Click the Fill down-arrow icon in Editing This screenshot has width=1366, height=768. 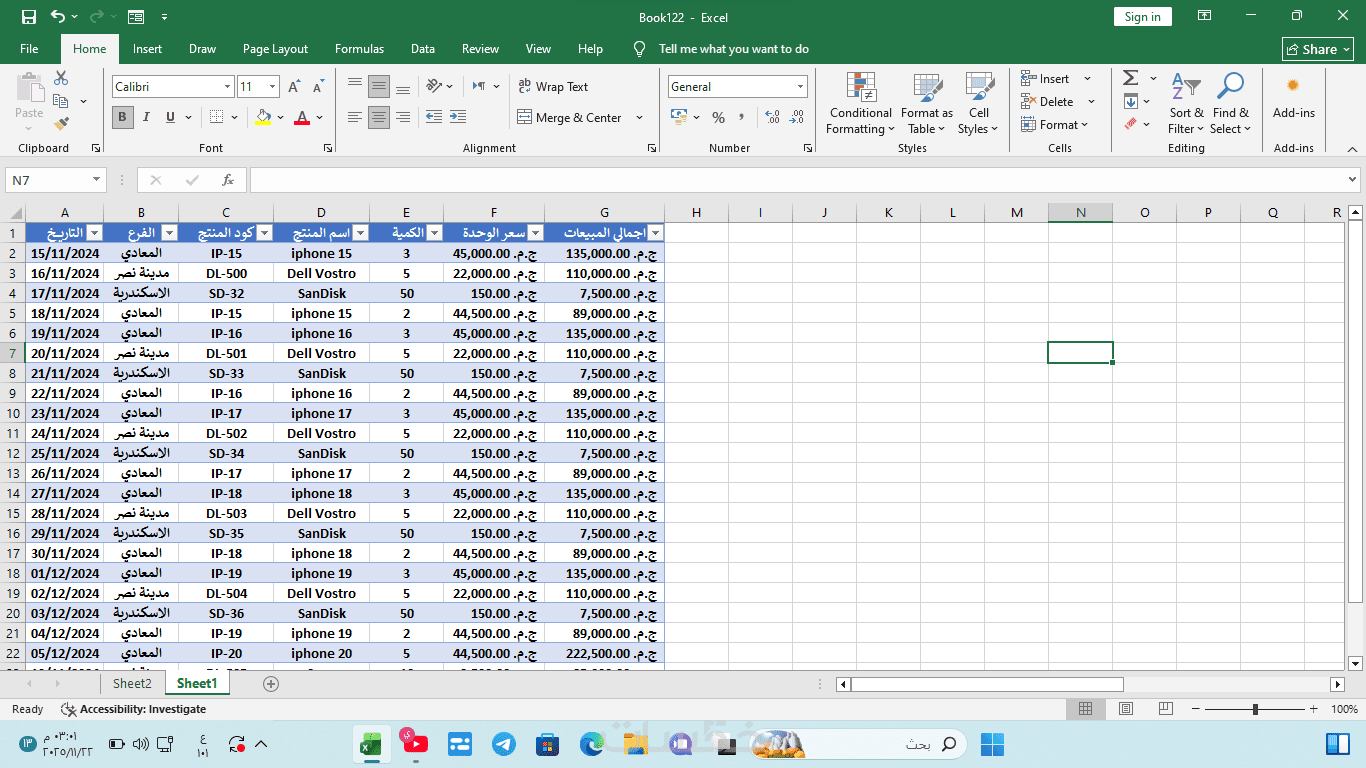click(x=1131, y=101)
